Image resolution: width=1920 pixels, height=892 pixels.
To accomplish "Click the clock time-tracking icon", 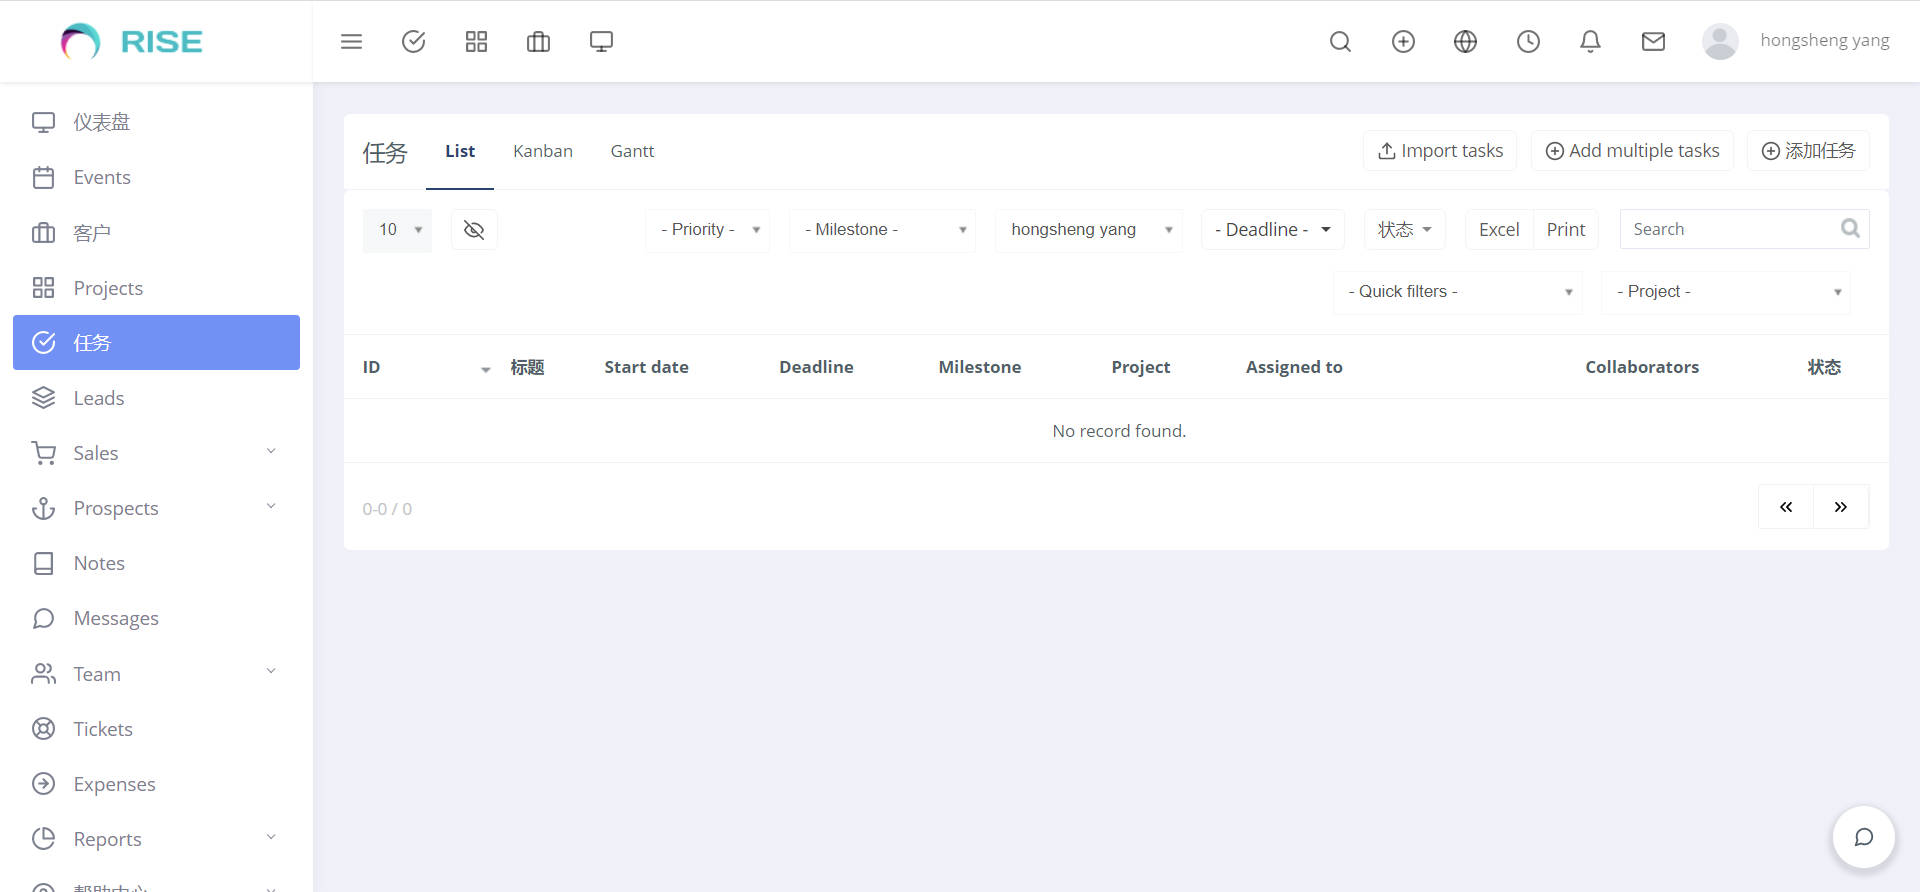I will (1528, 41).
